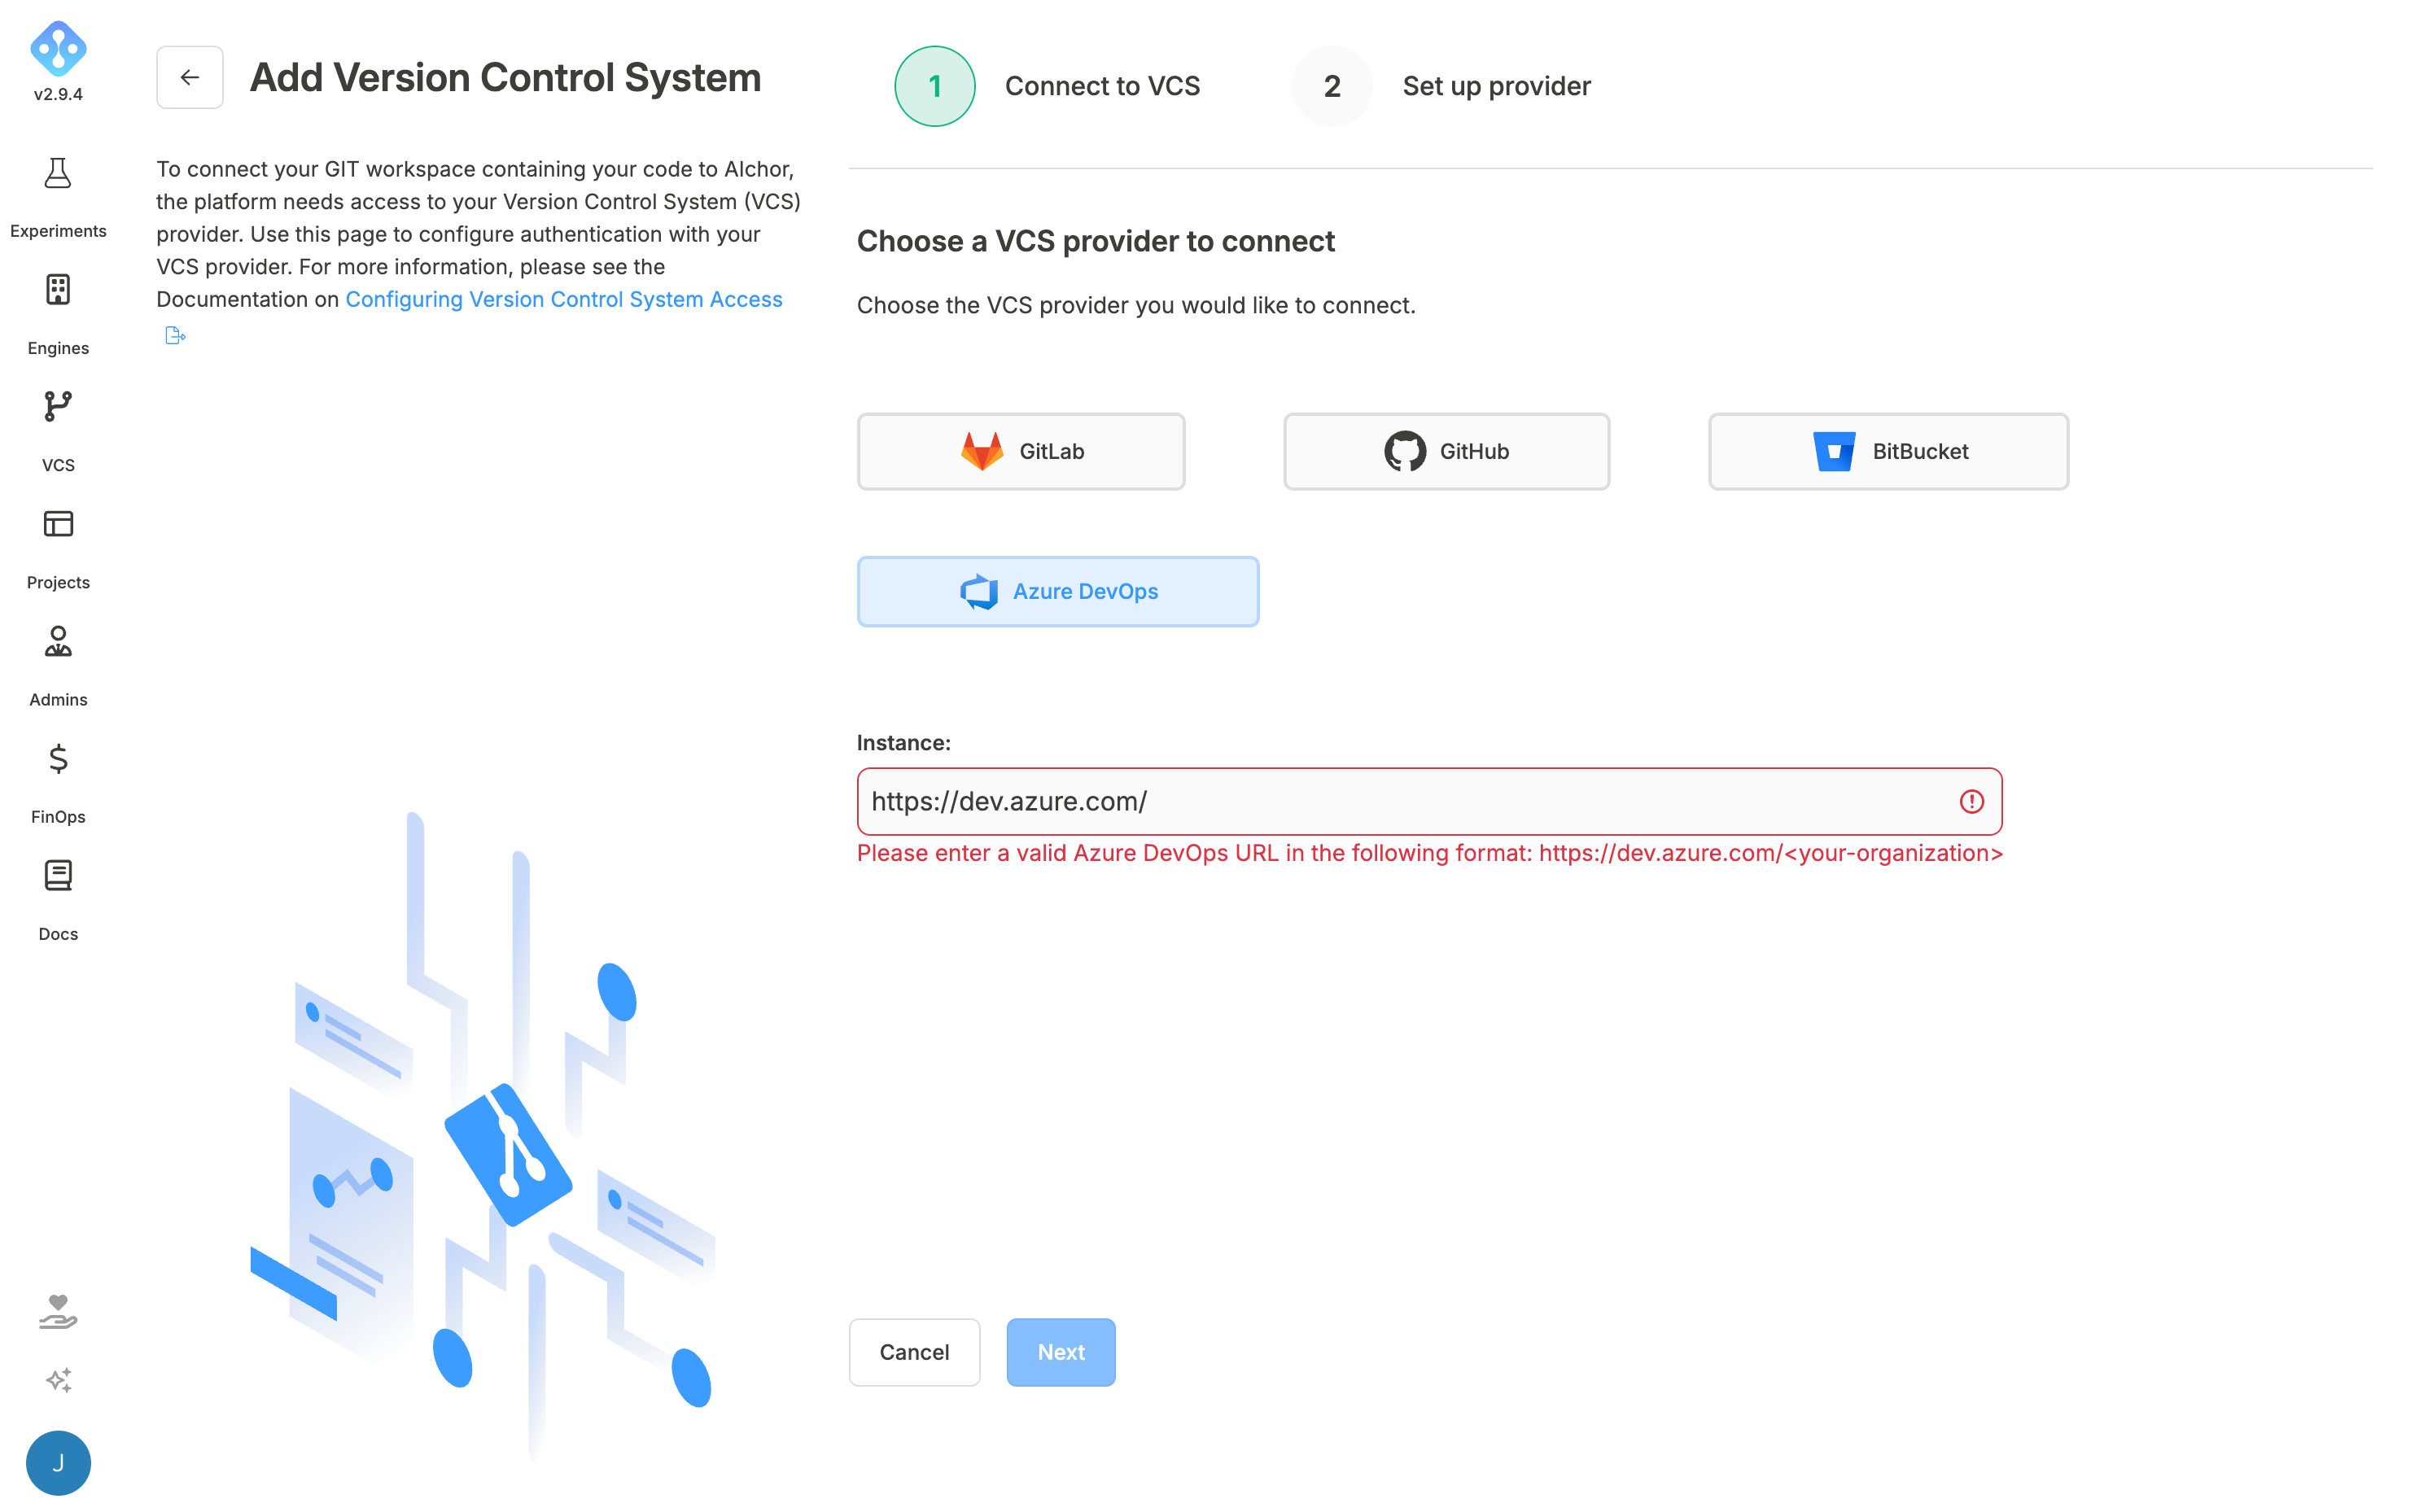Choose GitHub as VCS provider
The image size is (2419, 1512).
tap(1446, 451)
